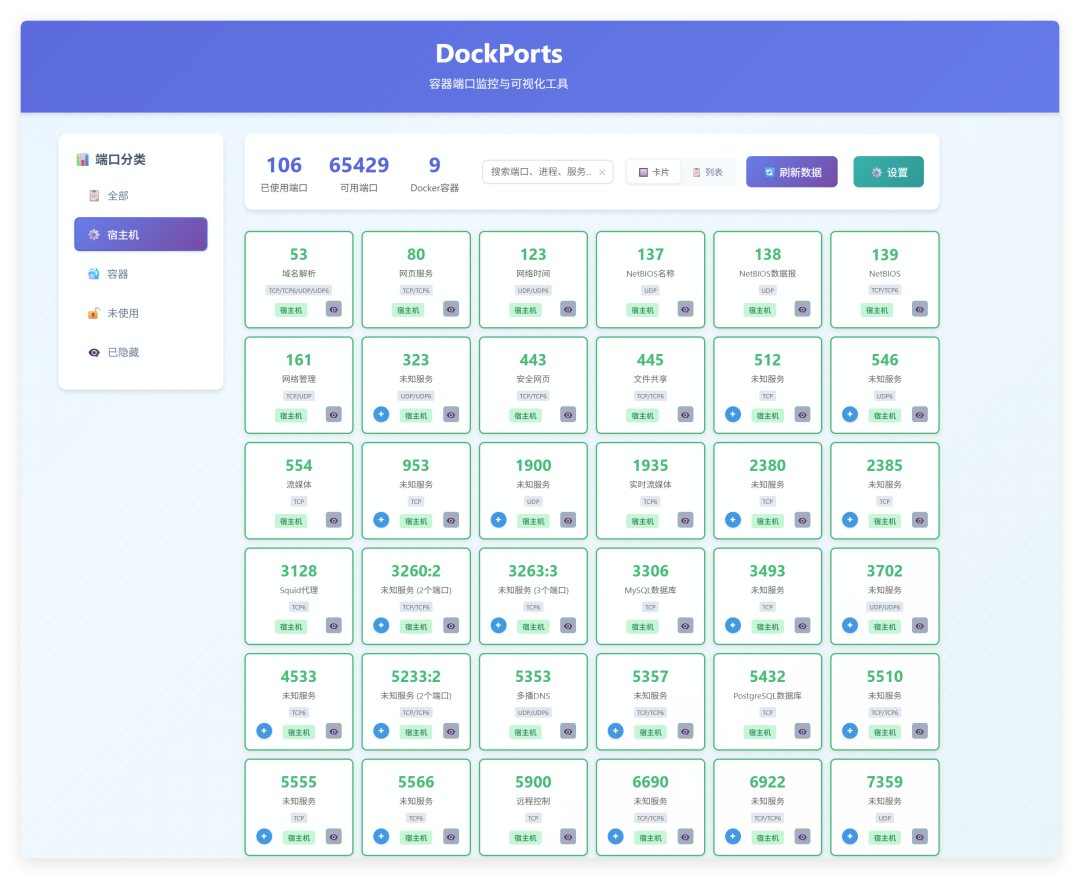
Task: Click the 实时流媒体 service label
Action: coord(650,484)
